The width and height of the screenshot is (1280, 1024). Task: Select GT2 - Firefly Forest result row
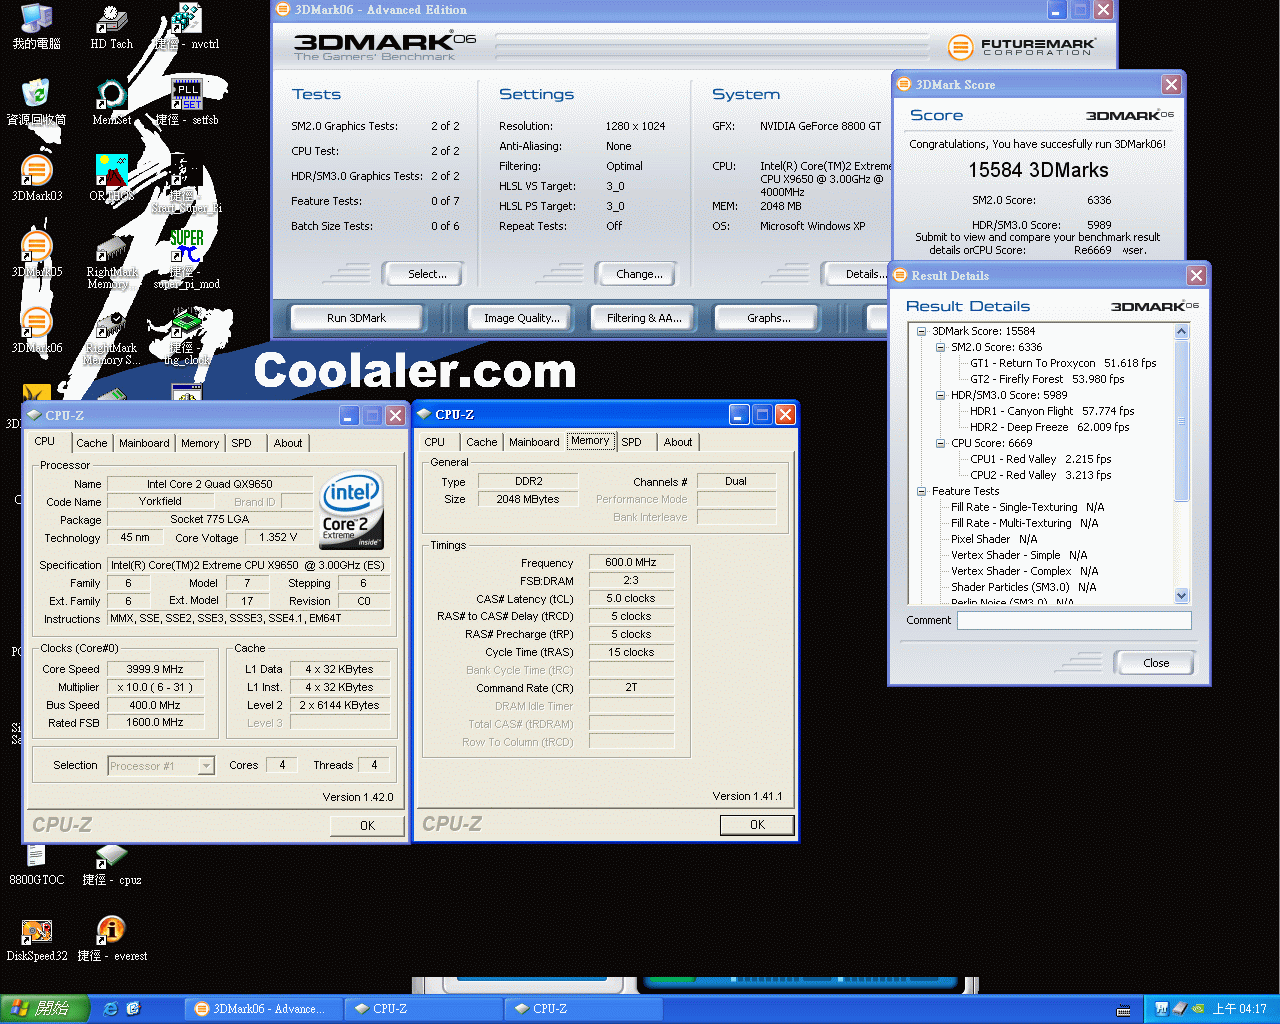click(1047, 379)
